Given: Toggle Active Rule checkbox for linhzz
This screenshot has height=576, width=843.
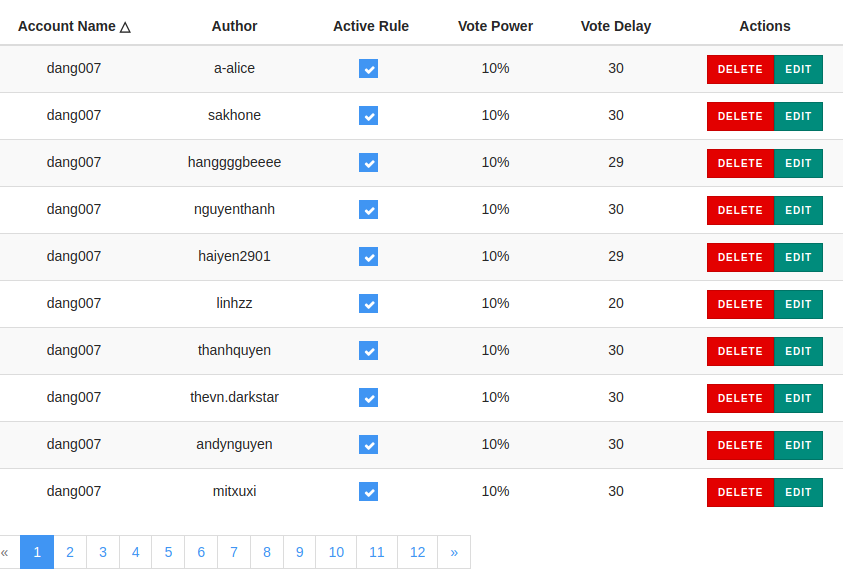Looking at the screenshot, I should [x=368, y=303].
